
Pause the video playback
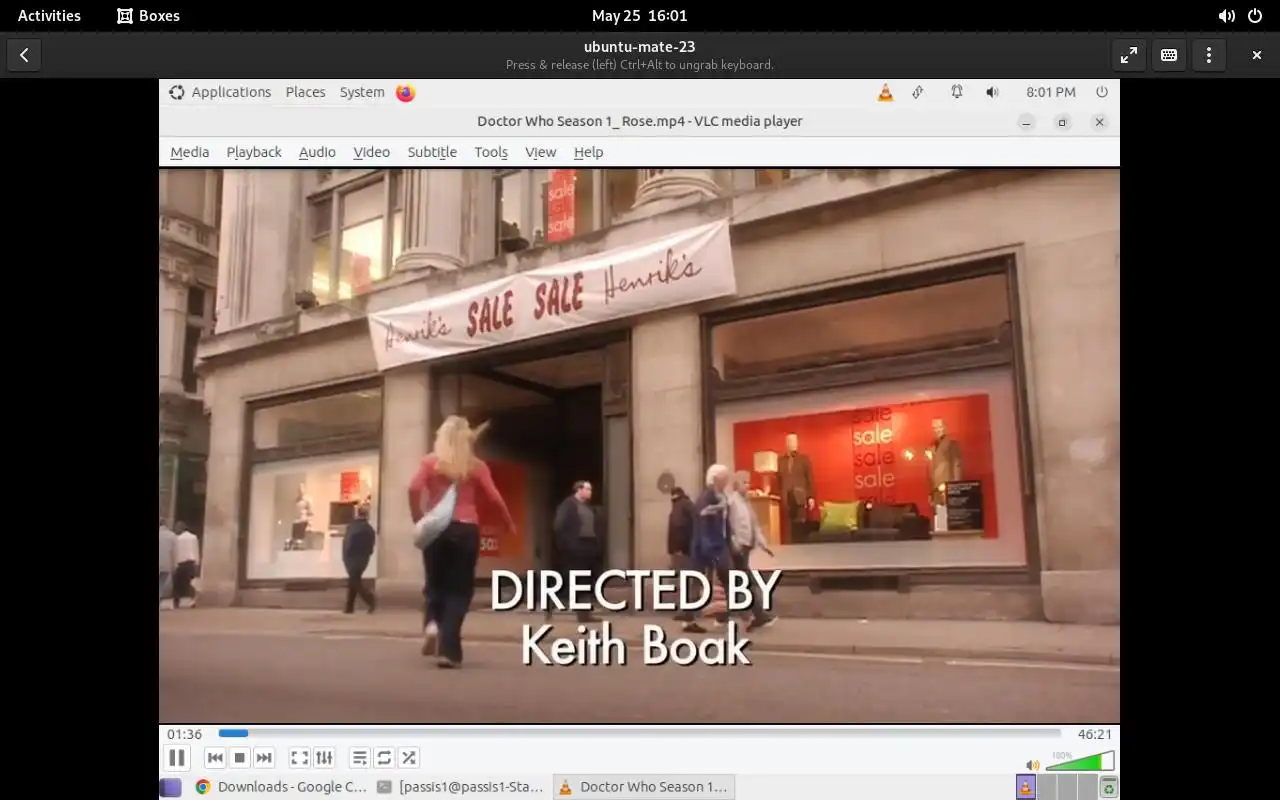pyautogui.click(x=176, y=758)
